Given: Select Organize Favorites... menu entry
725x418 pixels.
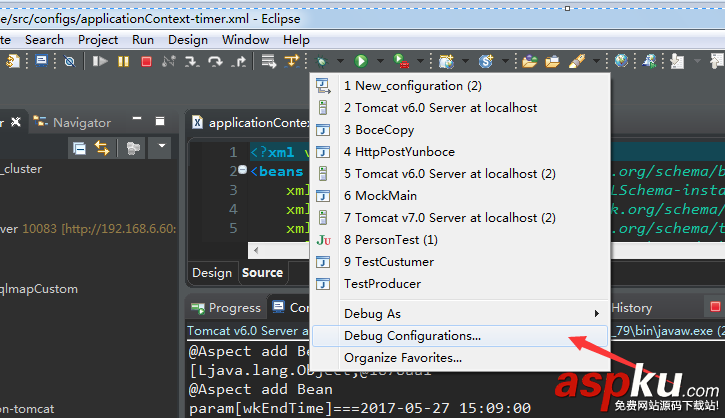Looking at the screenshot, I should tap(460, 358).
